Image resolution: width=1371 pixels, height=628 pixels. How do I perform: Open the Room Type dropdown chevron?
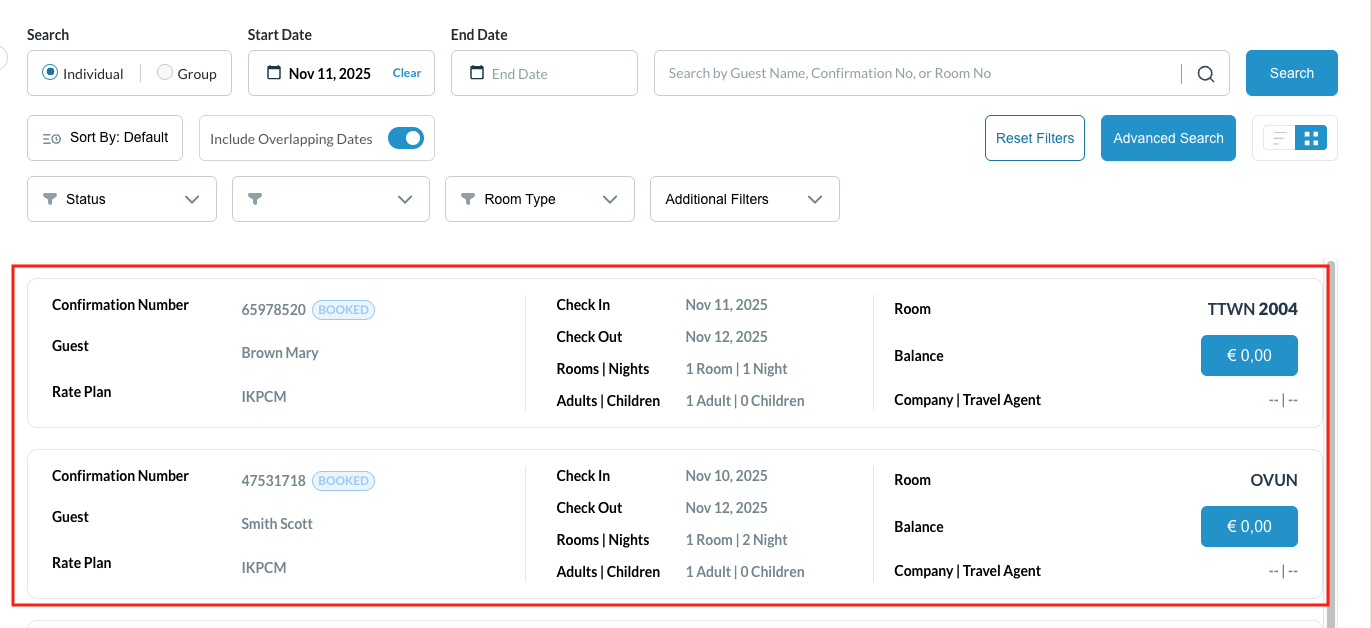pos(610,199)
